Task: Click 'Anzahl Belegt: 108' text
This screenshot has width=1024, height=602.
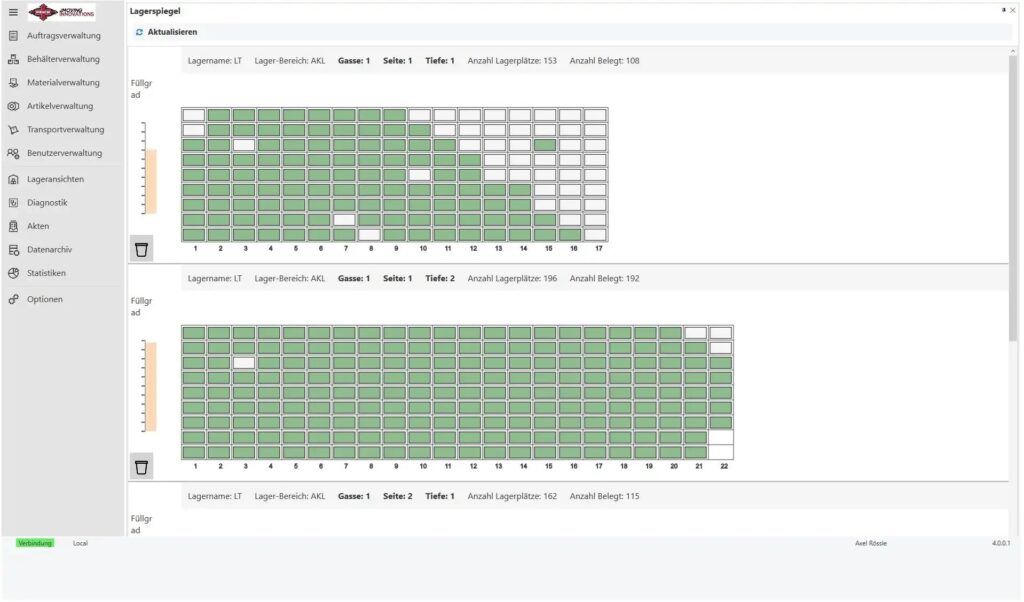Action: 604,61
